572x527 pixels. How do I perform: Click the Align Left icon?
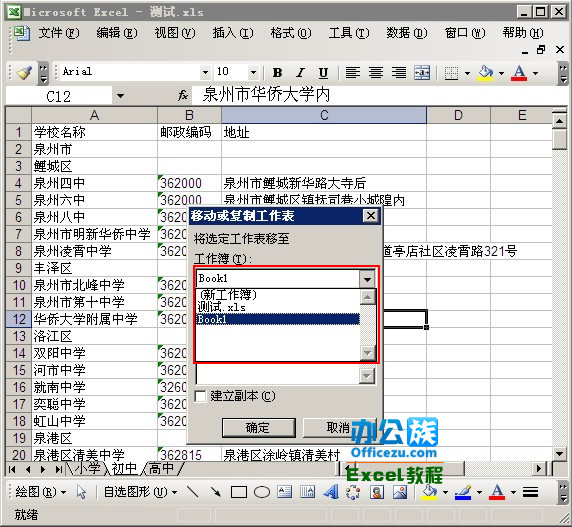353,73
